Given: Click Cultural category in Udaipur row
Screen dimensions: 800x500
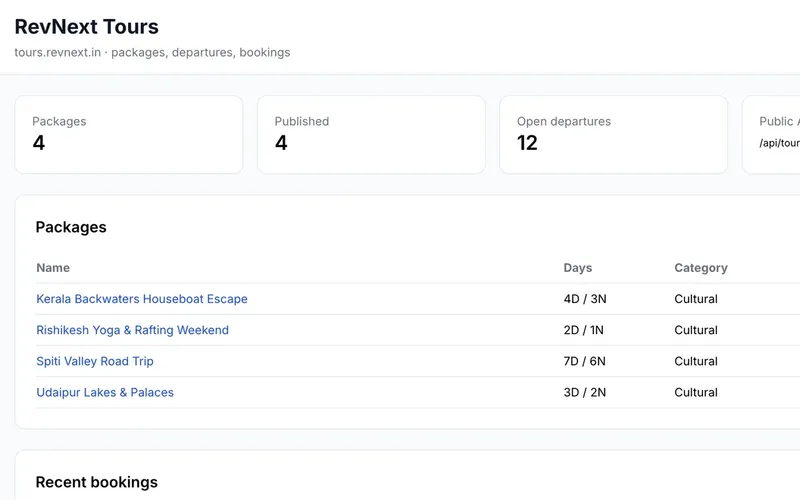Looking at the screenshot, I should click(x=696, y=392).
